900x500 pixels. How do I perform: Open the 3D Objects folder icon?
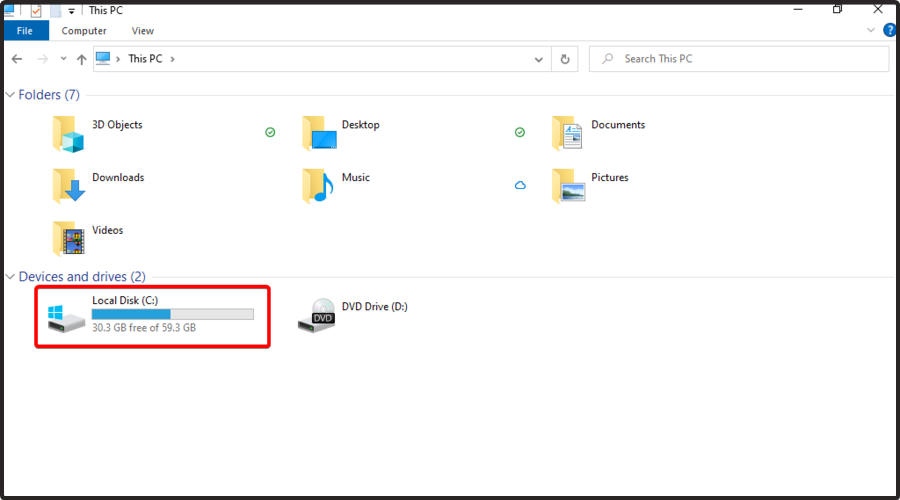[x=68, y=134]
